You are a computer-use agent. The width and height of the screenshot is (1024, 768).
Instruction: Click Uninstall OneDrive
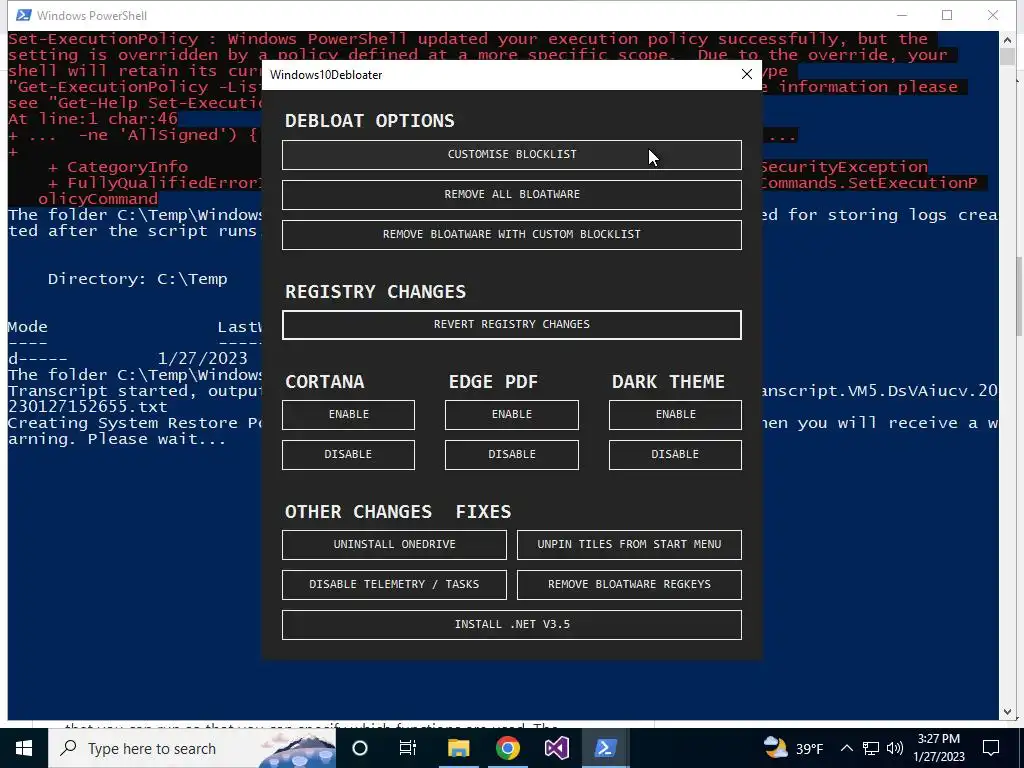click(394, 545)
